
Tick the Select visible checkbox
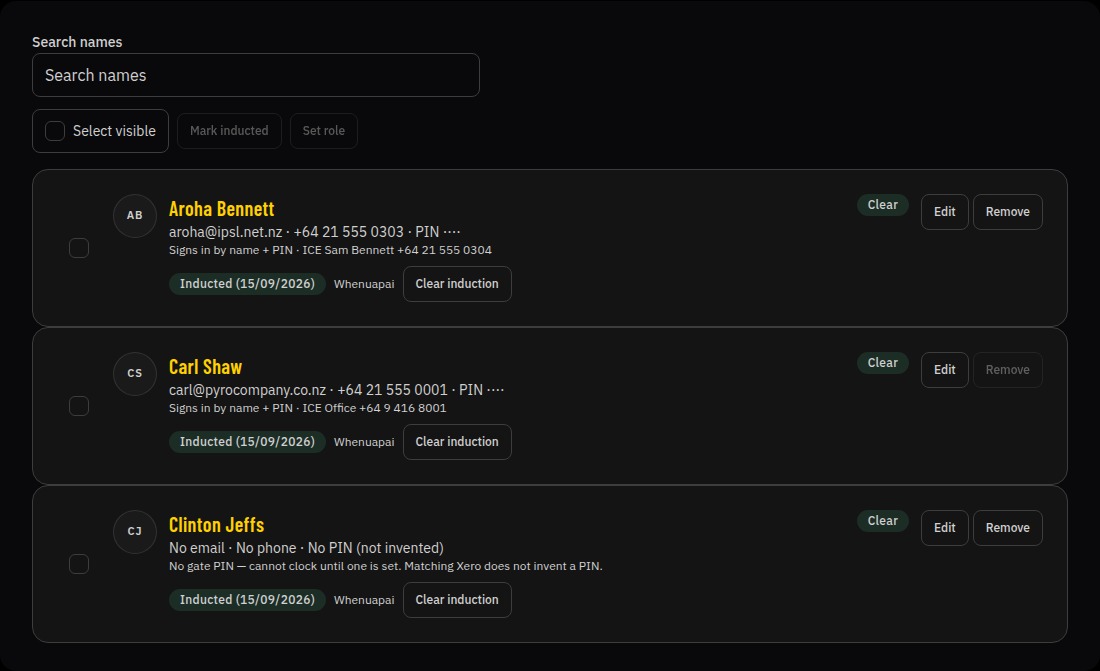55,131
